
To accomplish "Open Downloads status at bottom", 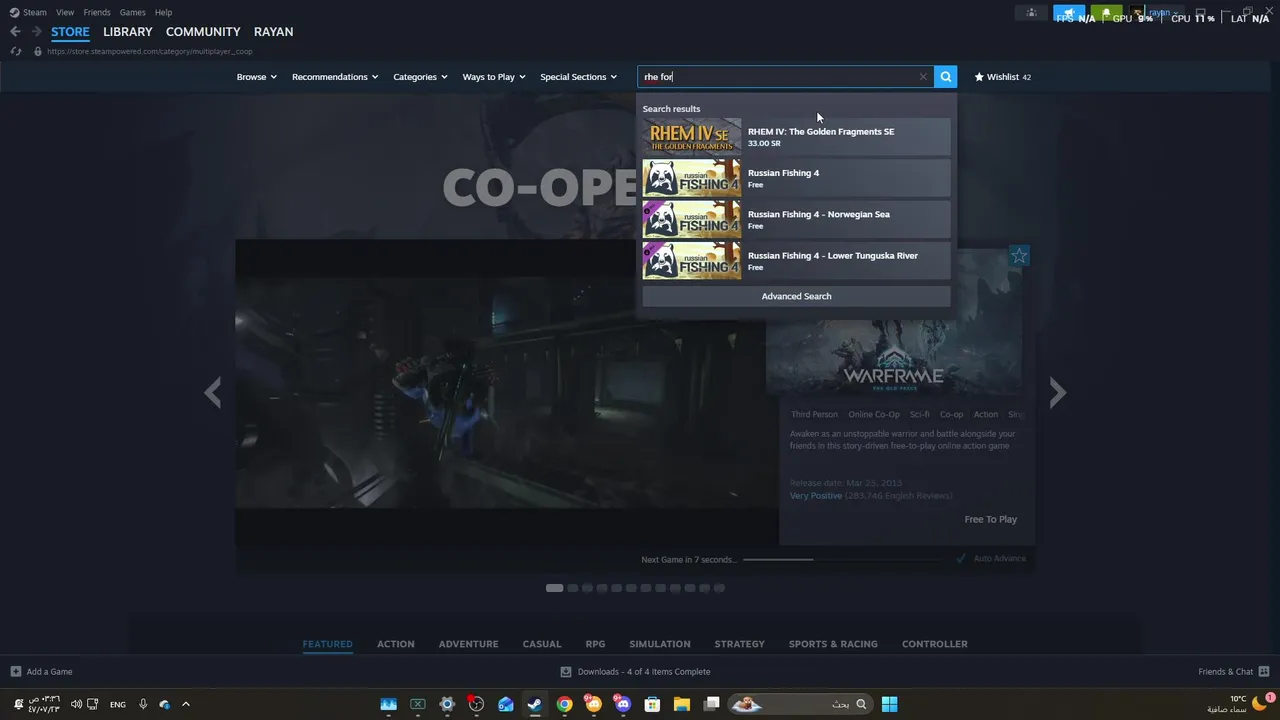I will (635, 671).
